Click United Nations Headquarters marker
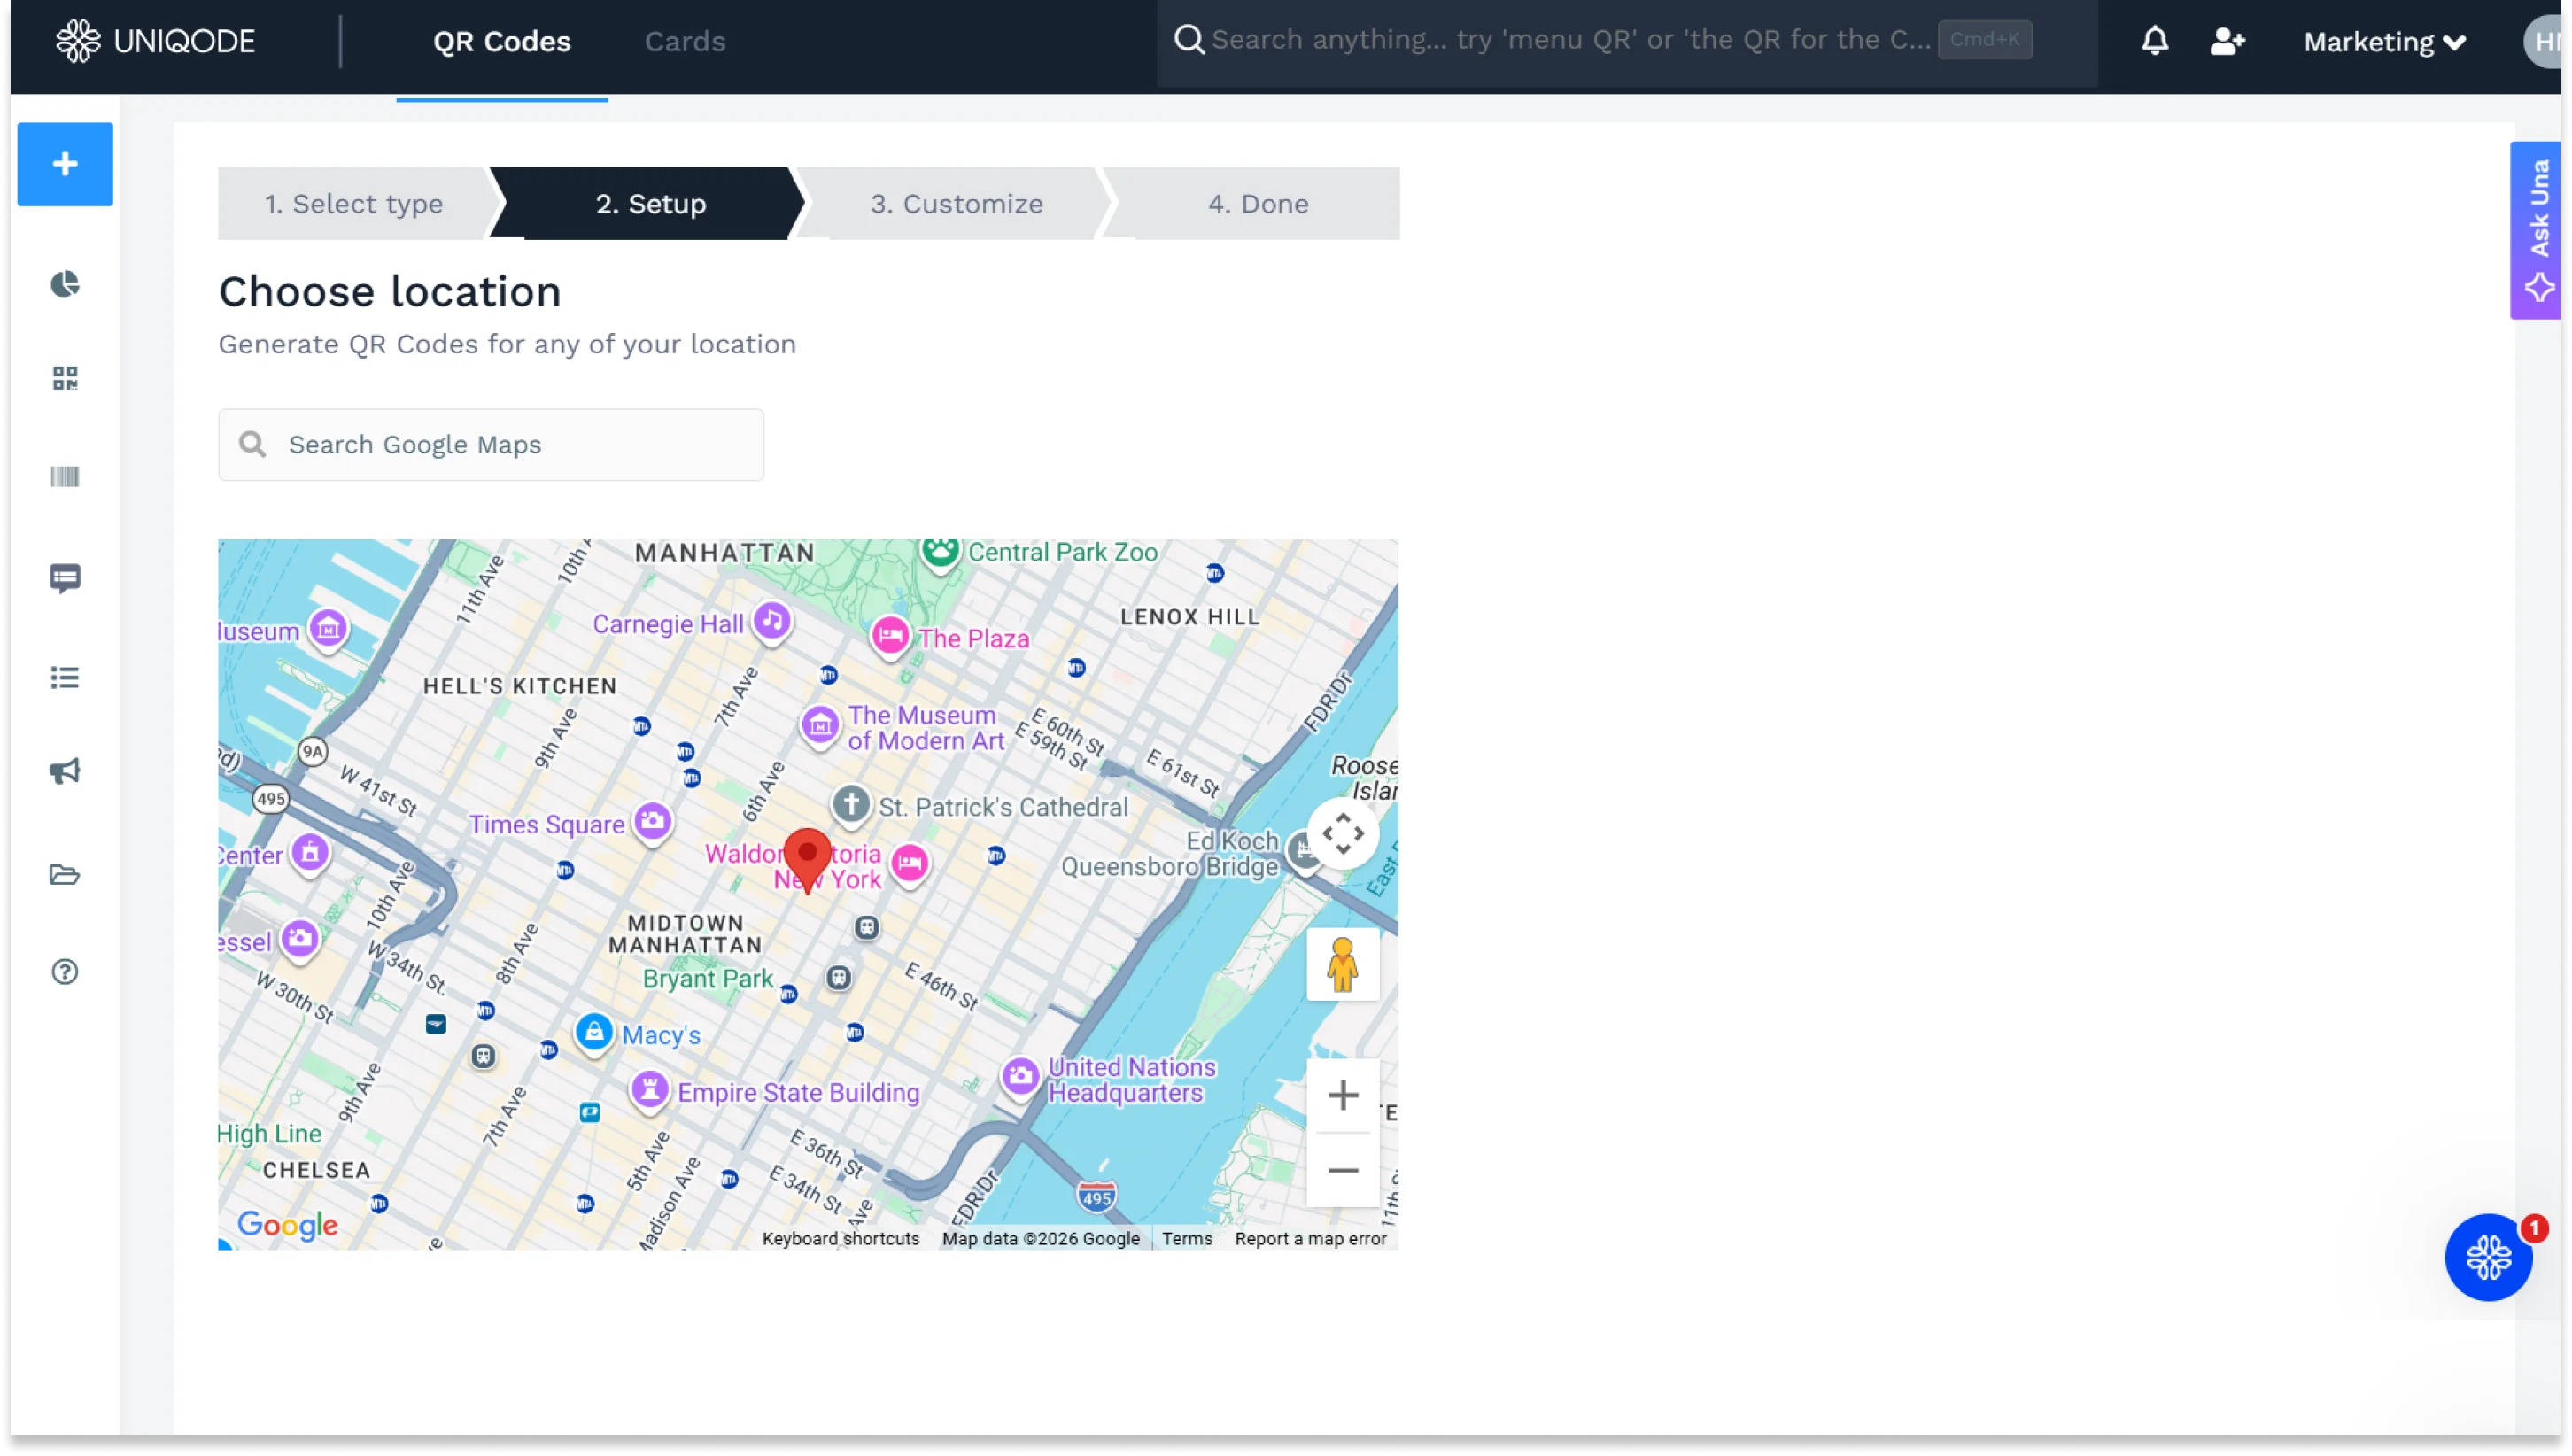The height and width of the screenshot is (1456, 2572). click(1021, 1078)
